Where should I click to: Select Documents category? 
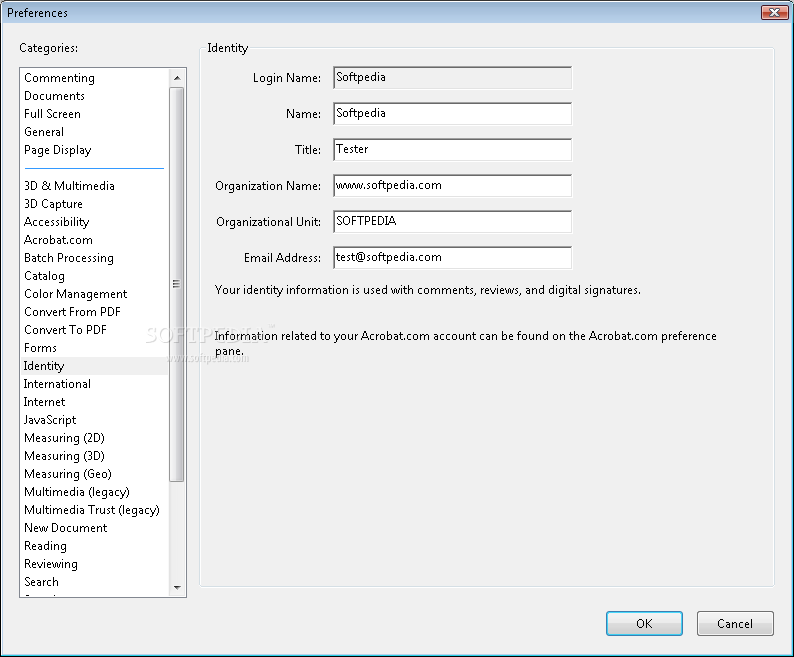click(54, 96)
